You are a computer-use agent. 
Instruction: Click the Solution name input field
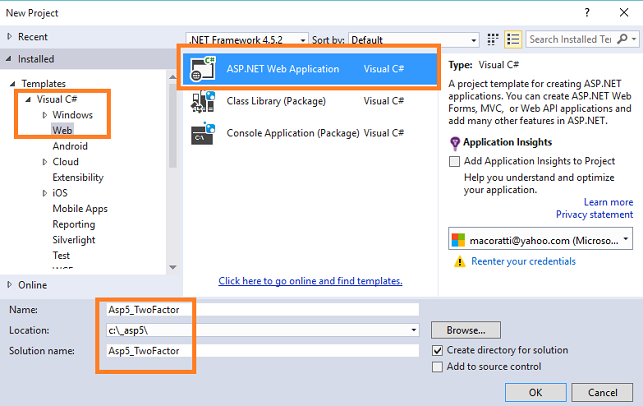262,351
